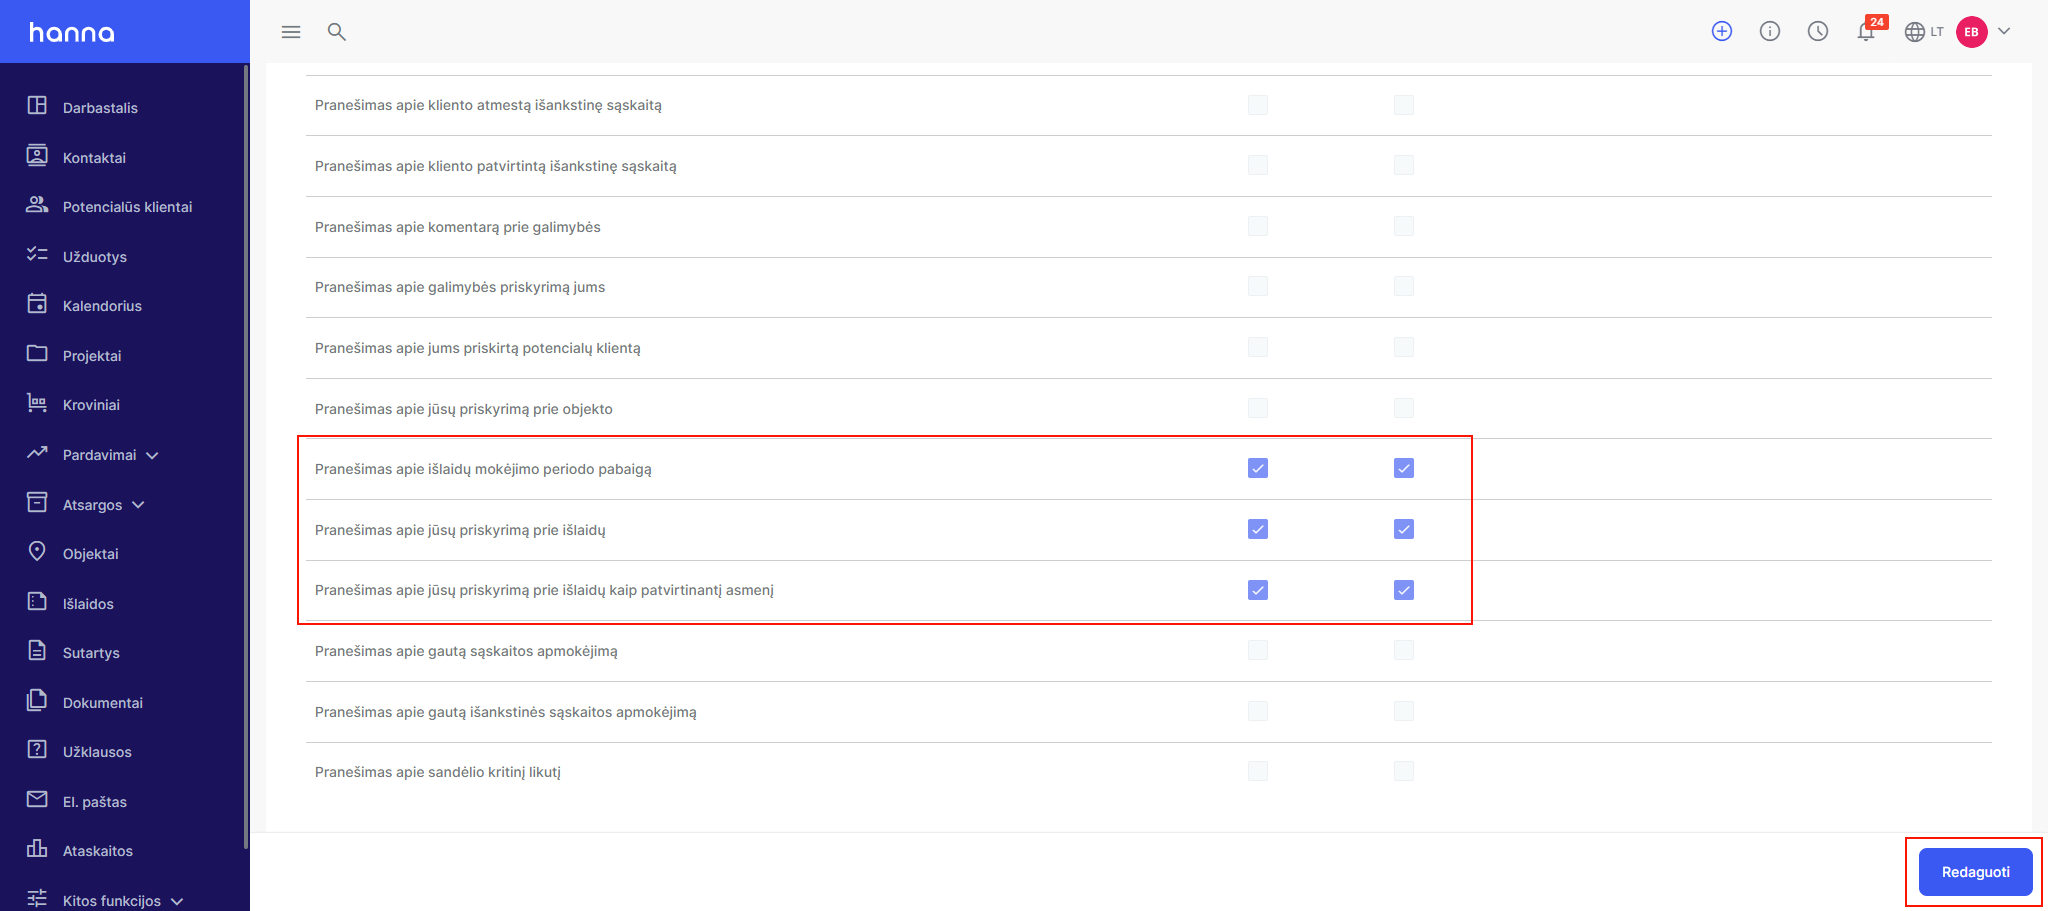Image resolution: width=2048 pixels, height=911 pixels.
Task: Open the Kontaktai menu item
Action: pos(94,158)
